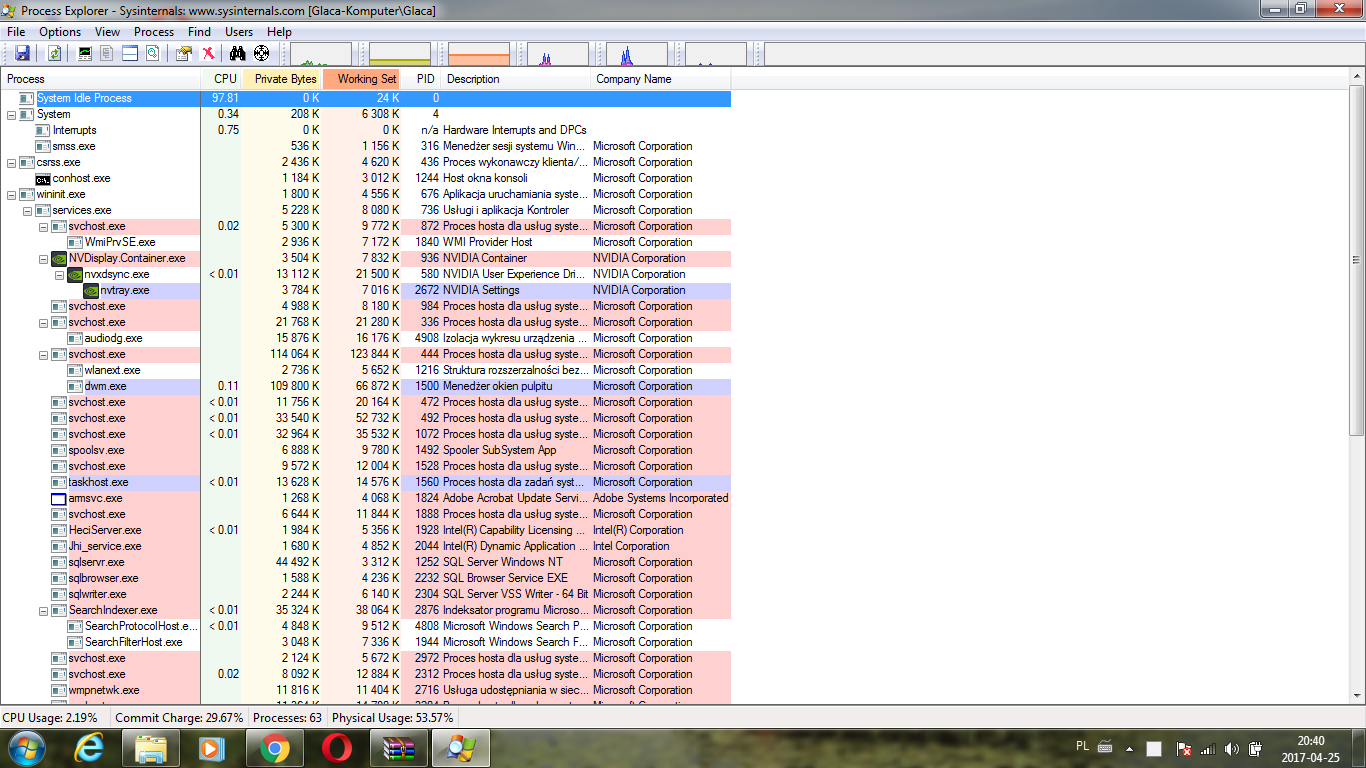Open the Find menu
The image size is (1366, 768).
pos(199,32)
